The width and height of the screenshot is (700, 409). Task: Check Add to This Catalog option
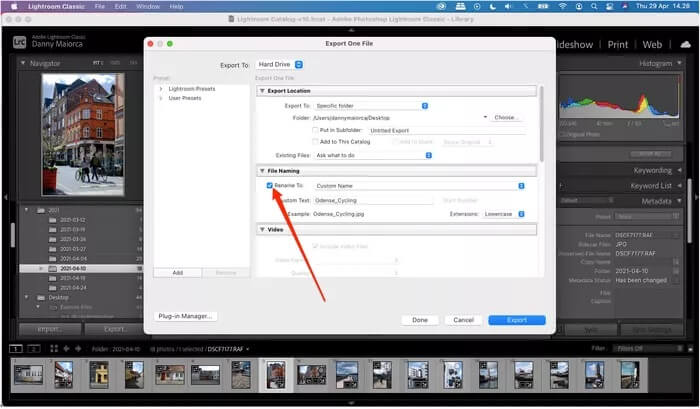click(x=315, y=142)
